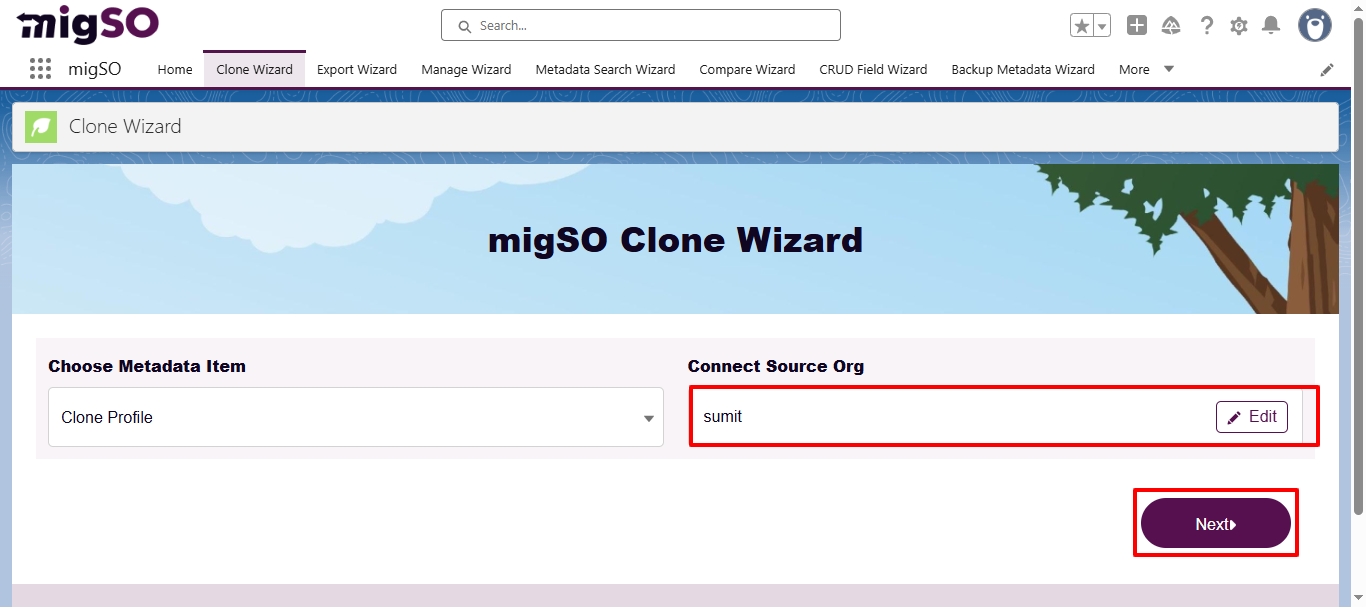Open Setup gear icon
The width and height of the screenshot is (1366, 607).
pos(1239,26)
